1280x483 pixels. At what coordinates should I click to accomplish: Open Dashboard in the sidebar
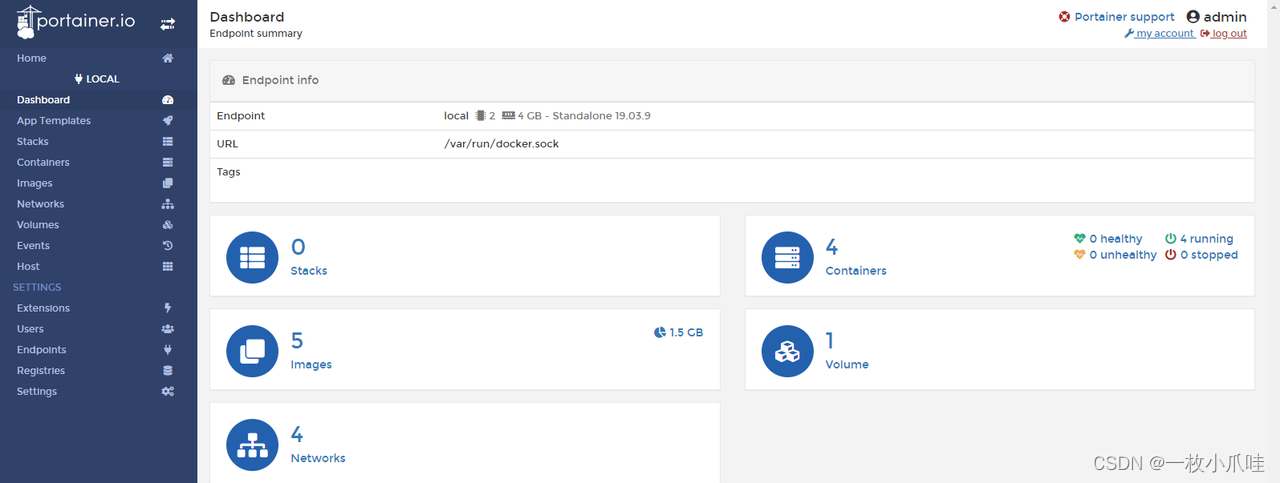click(x=98, y=100)
